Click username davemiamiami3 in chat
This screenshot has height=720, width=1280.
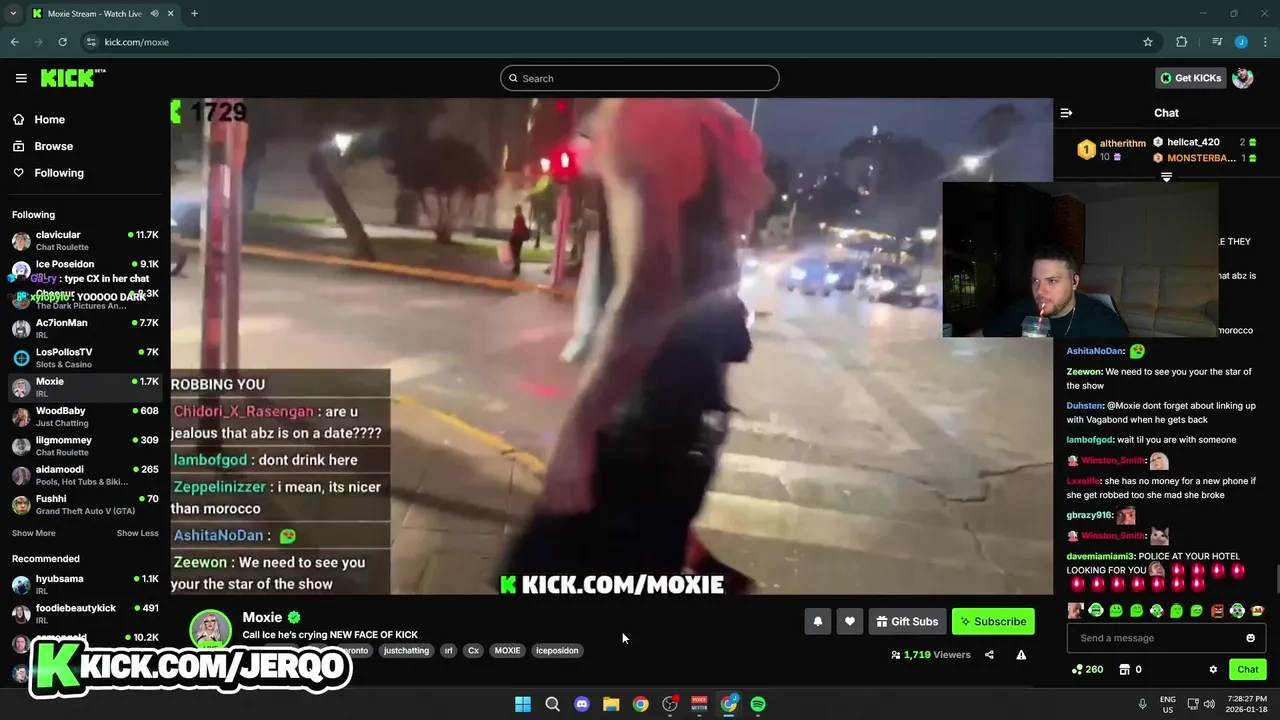pos(1100,556)
